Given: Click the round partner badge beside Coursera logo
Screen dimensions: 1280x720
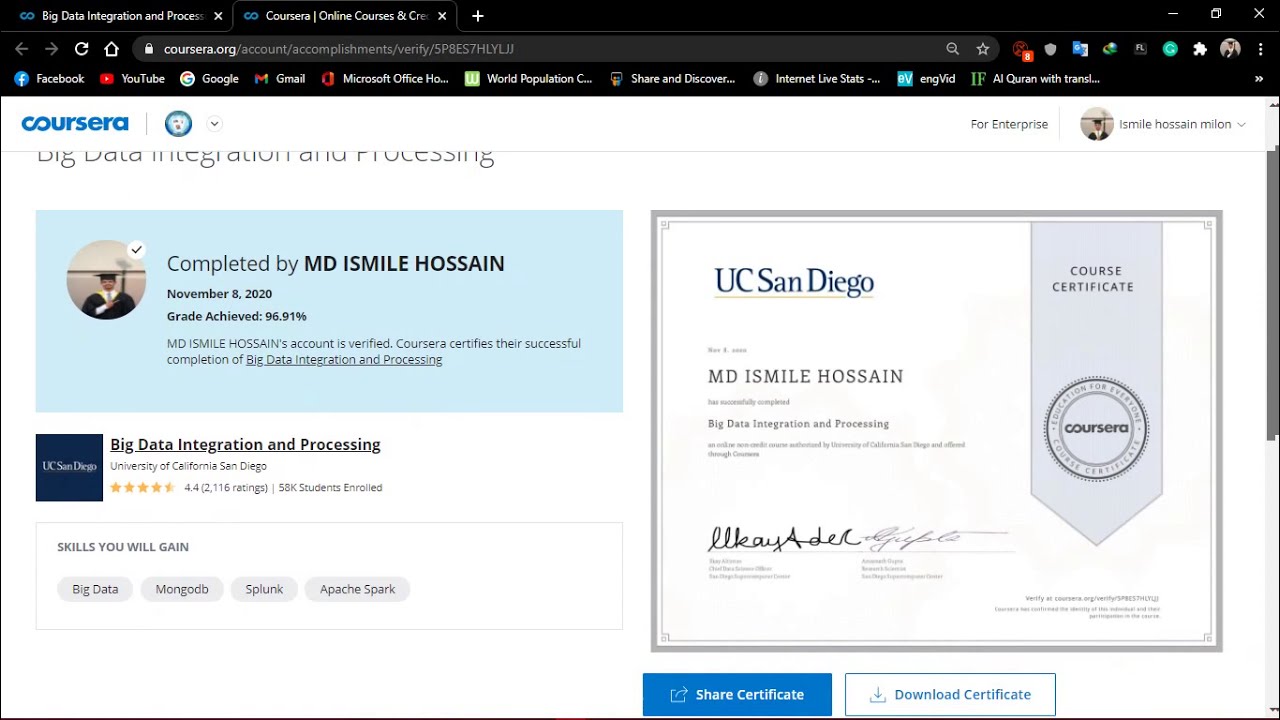Looking at the screenshot, I should click(178, 124).
